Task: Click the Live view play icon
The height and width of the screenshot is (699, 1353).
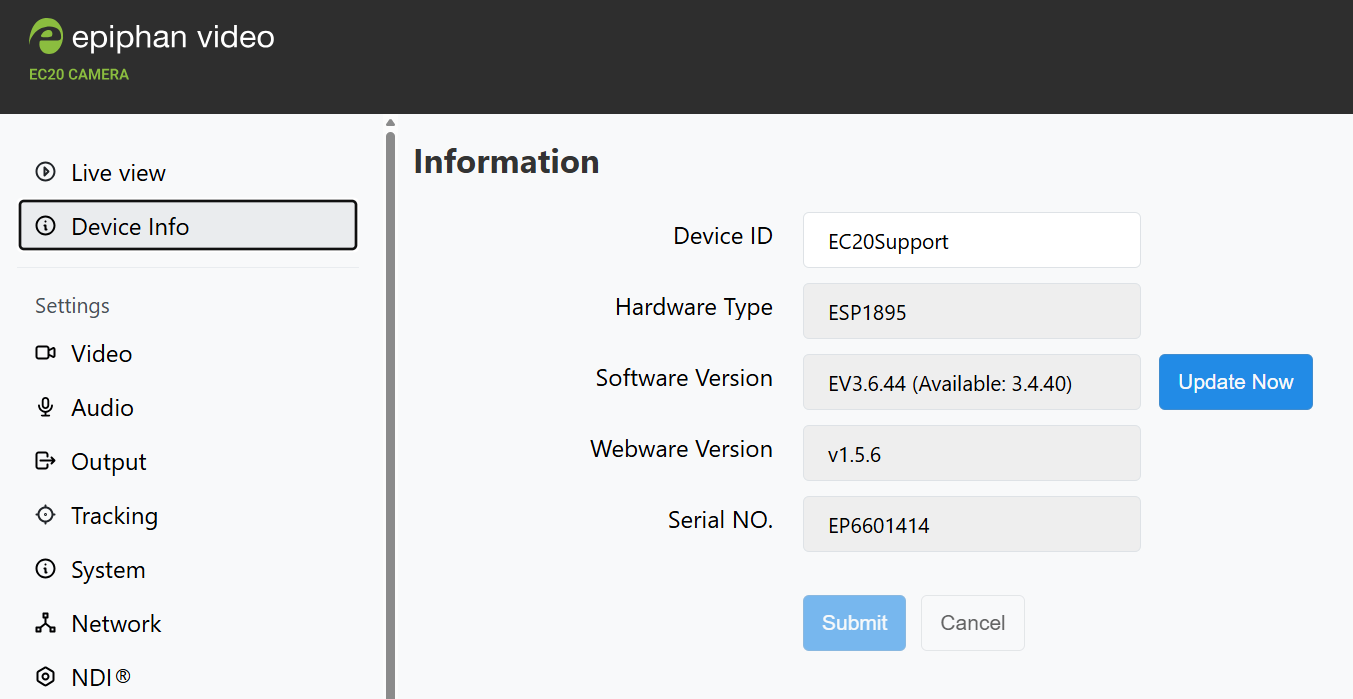Action: pos(45,172)
